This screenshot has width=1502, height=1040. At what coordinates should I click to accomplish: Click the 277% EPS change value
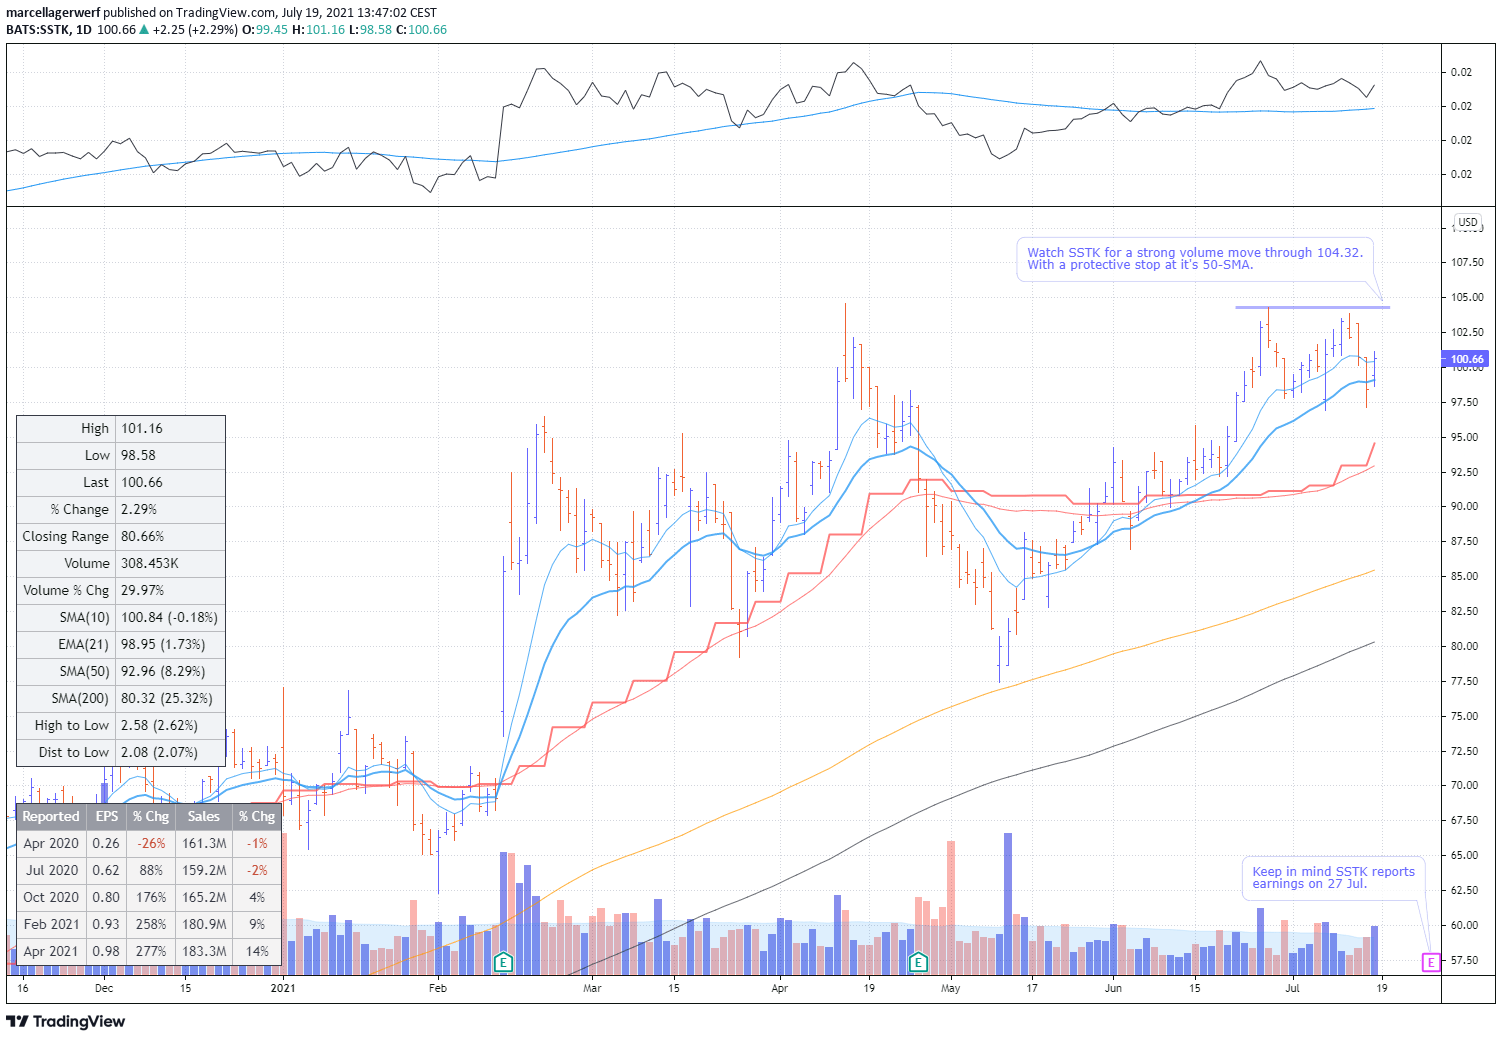pos(151,951)
